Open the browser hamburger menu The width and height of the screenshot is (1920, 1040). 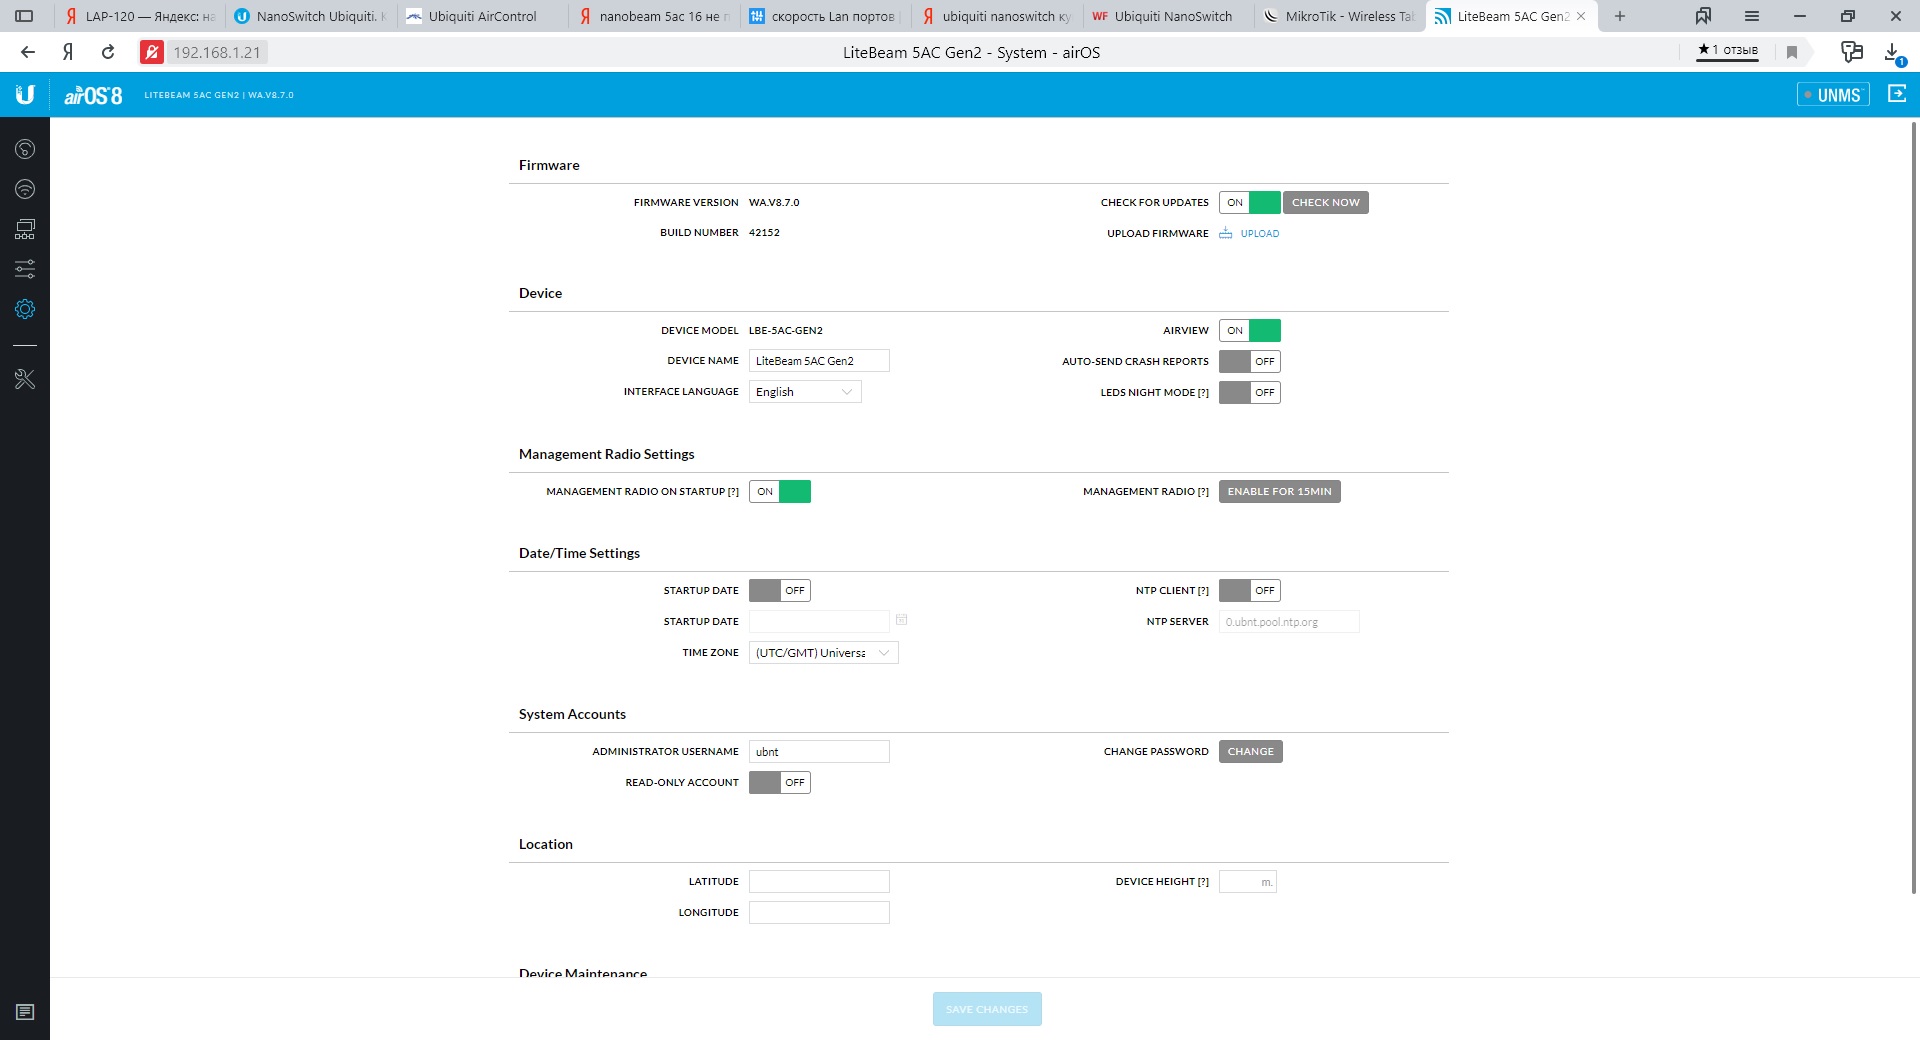tap(1752, 16)
